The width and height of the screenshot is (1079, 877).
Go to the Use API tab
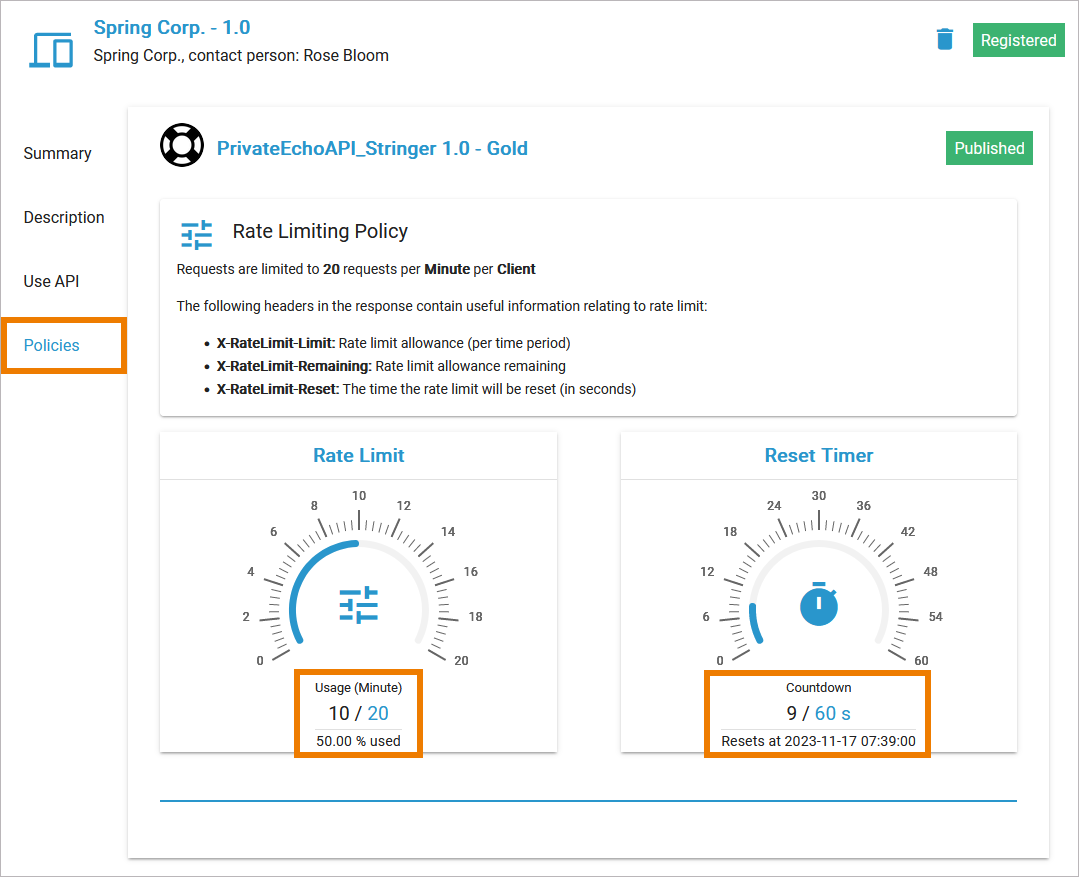click(52, 281)
